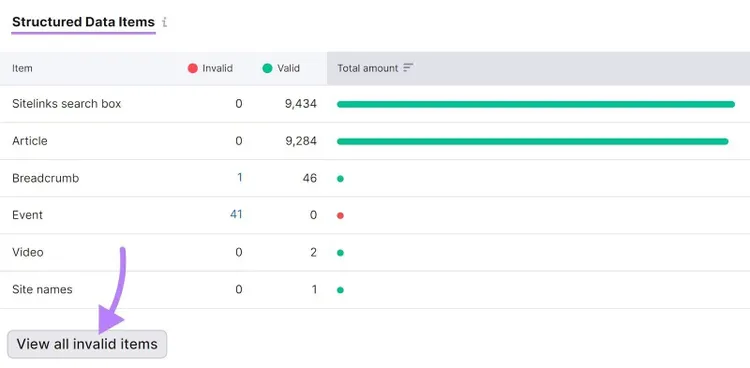Click the red Invalid legend dot

click(x=193, y=68)
